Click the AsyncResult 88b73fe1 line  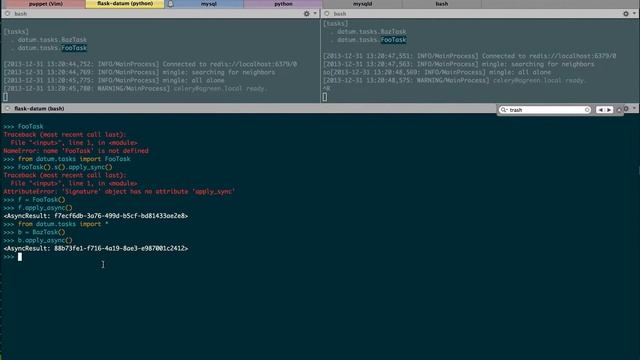(96, 248)
